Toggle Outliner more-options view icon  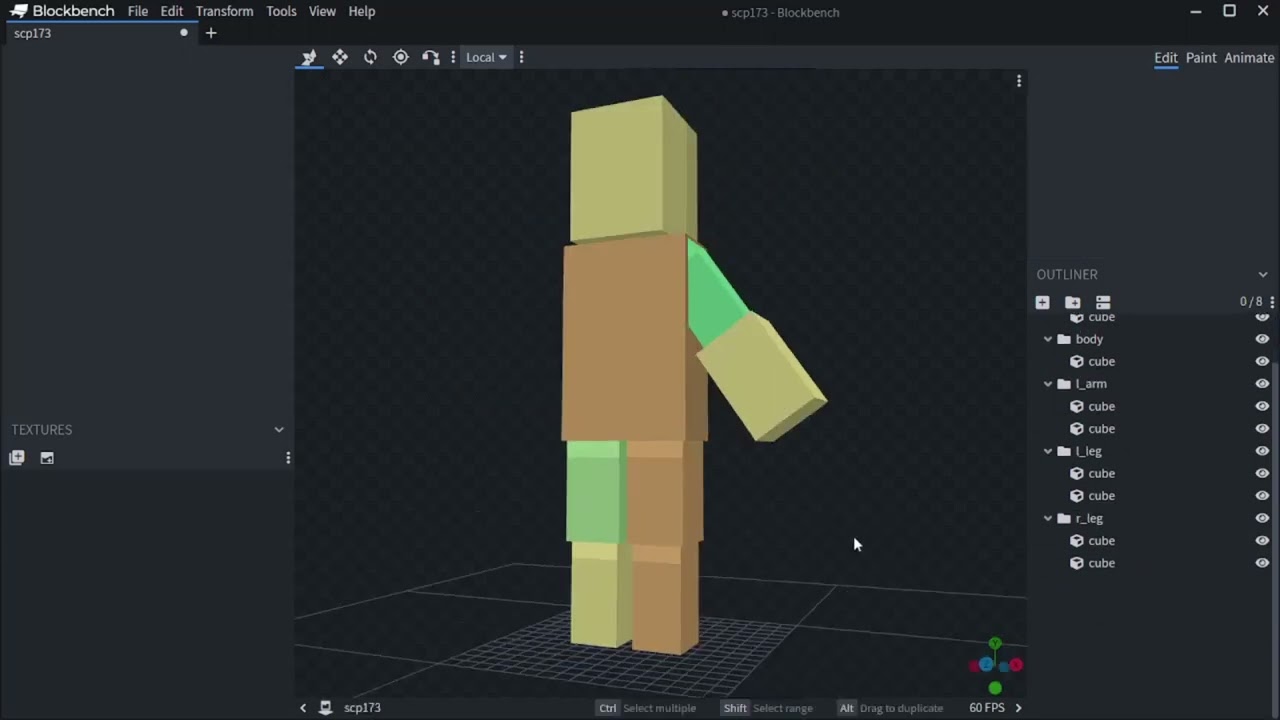(x=1103, y=302)
